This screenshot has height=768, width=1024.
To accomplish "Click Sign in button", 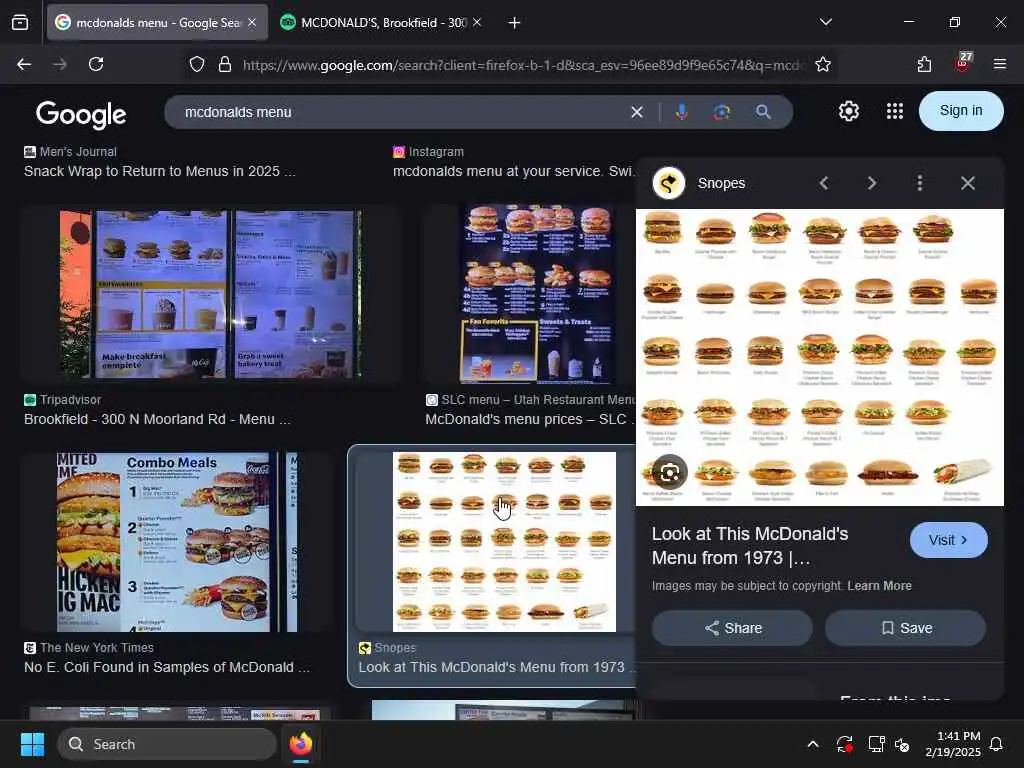I will (x=961, y=111).
